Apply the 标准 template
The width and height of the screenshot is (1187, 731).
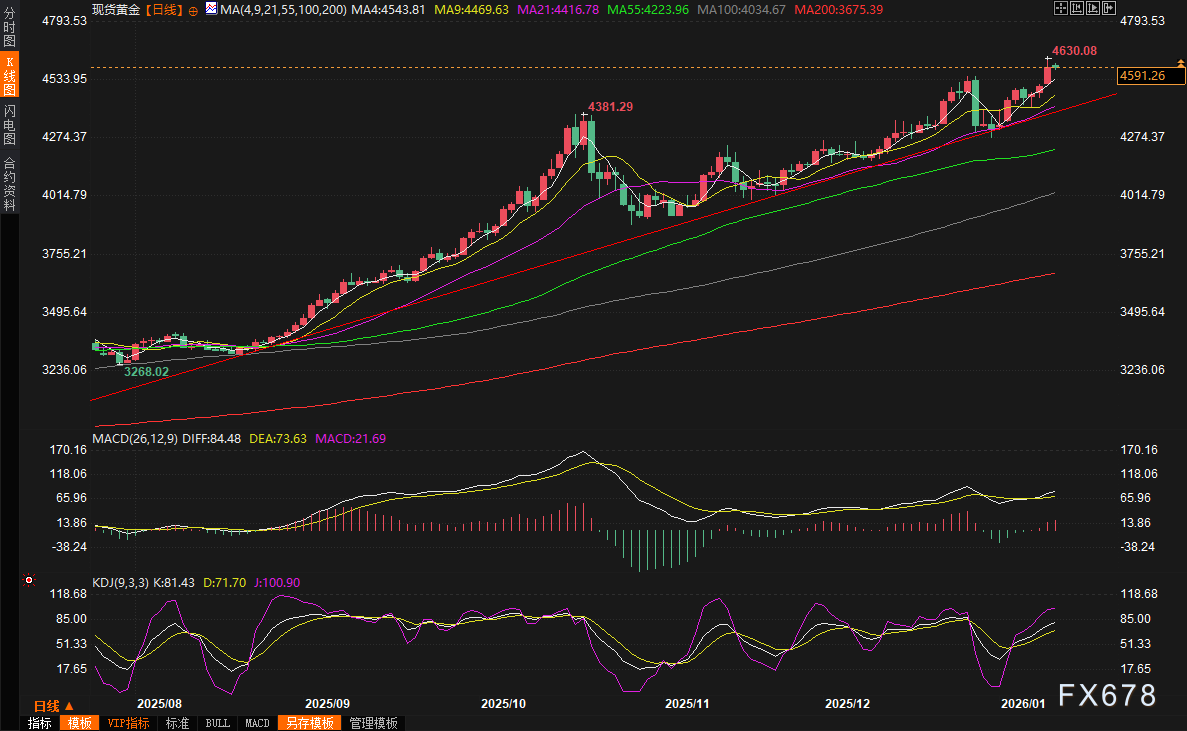coord(177,723)
